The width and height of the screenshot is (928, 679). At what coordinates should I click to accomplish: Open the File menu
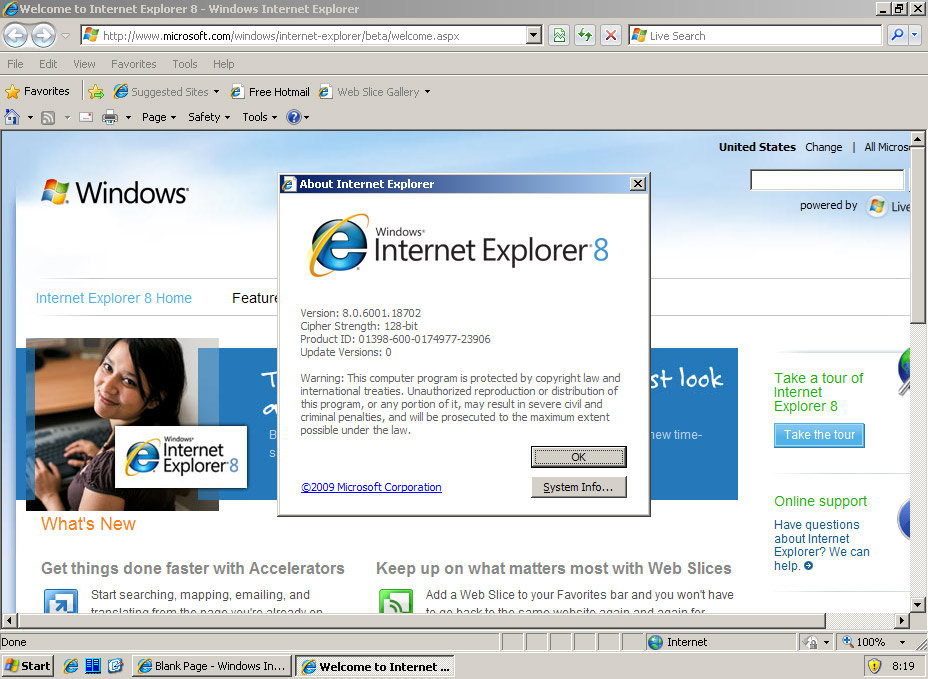coord(15,64)
